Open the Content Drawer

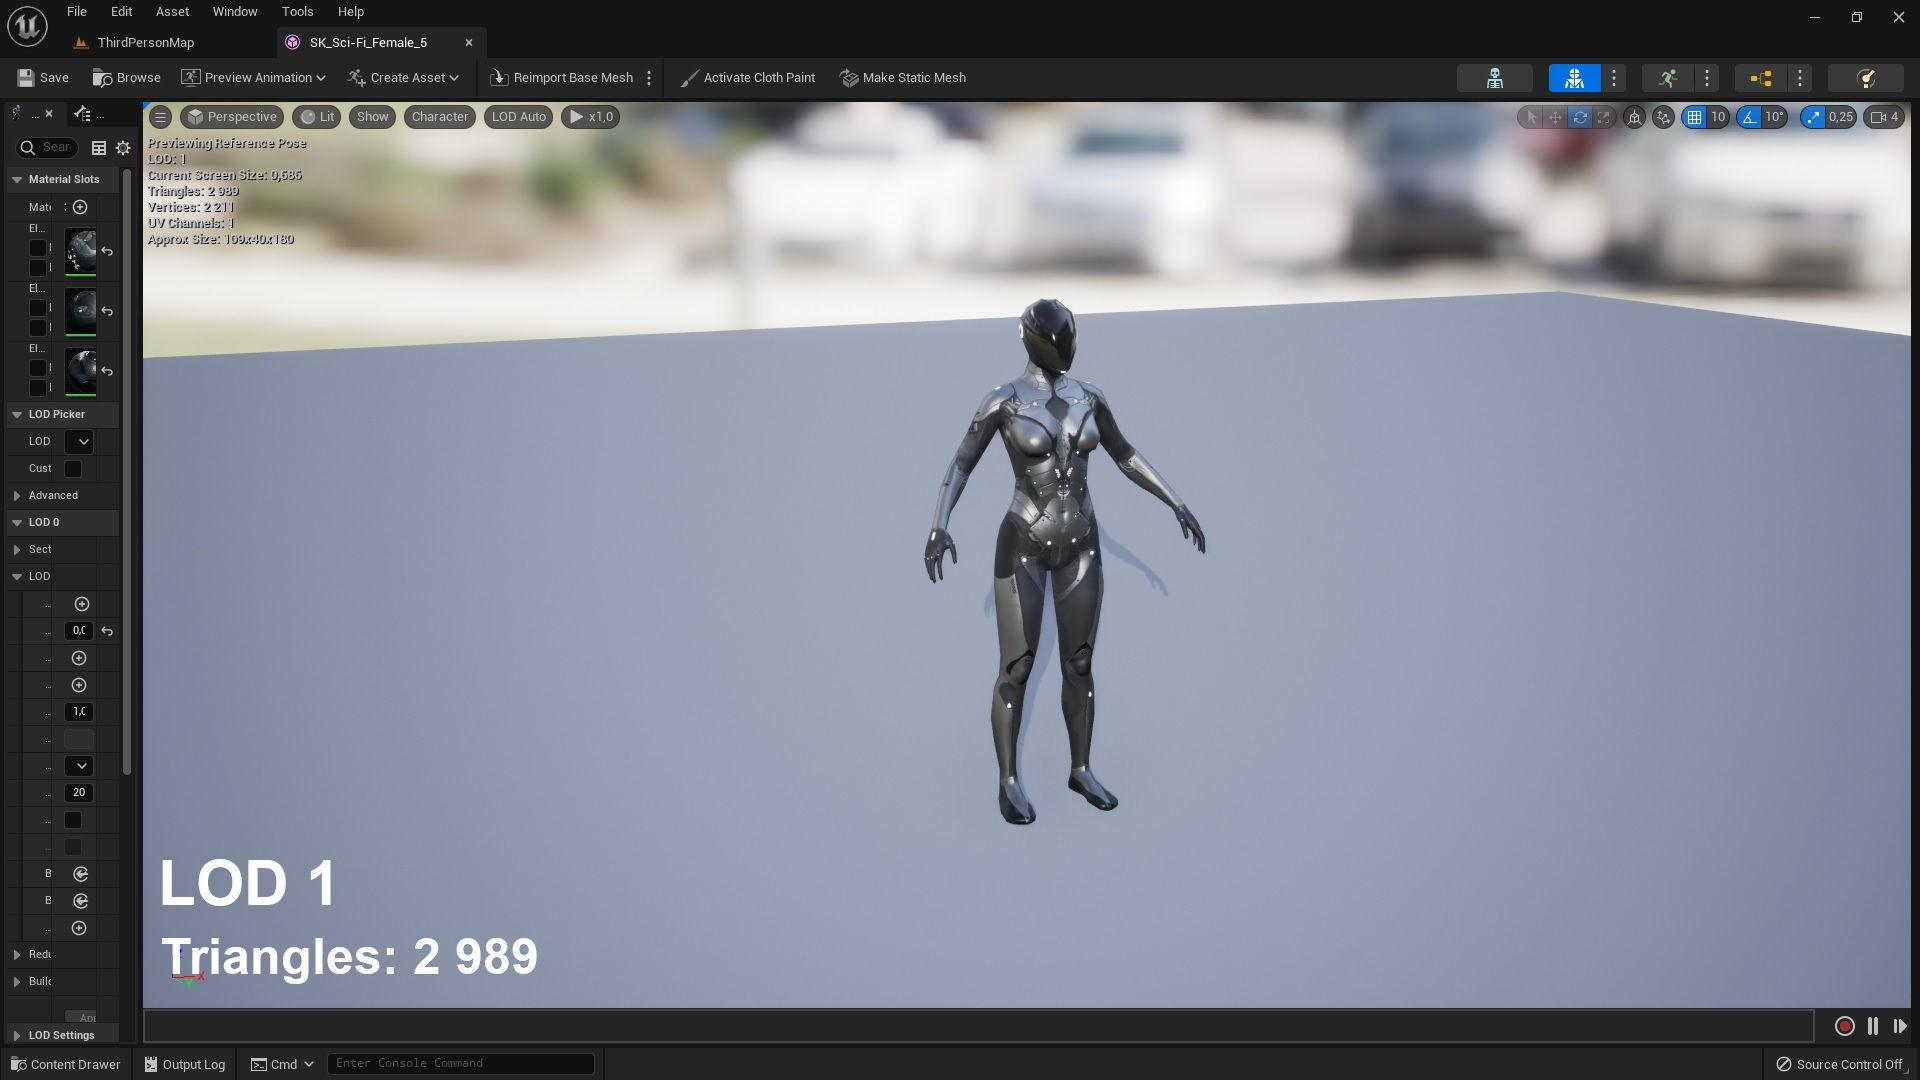pos(65,1064)
